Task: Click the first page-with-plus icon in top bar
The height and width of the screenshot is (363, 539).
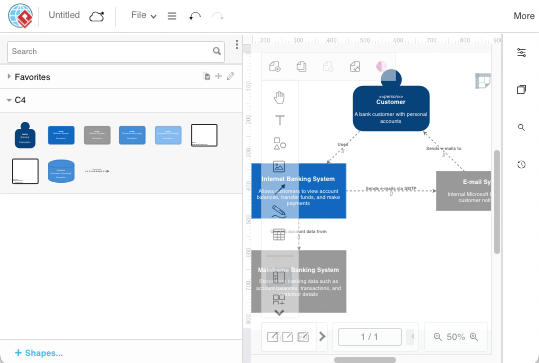Action: point(275,66)
